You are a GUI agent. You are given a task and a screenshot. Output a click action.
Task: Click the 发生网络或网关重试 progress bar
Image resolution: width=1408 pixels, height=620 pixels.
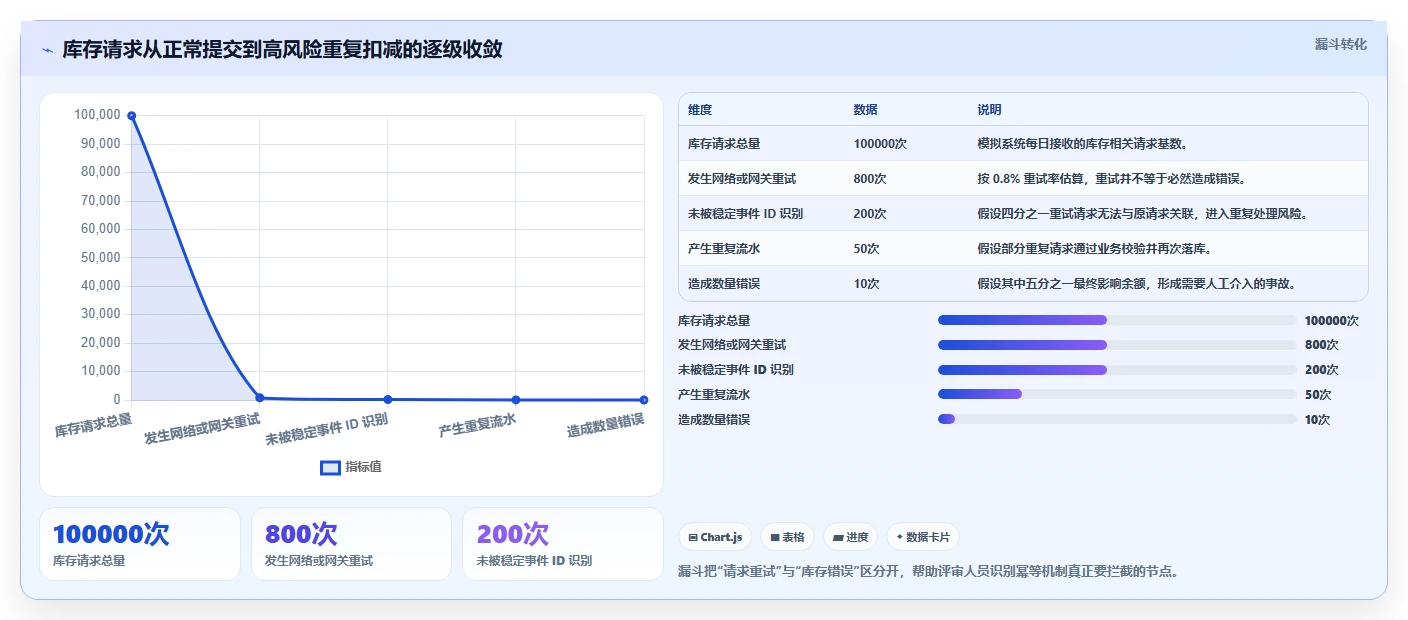click(1117, 345)
